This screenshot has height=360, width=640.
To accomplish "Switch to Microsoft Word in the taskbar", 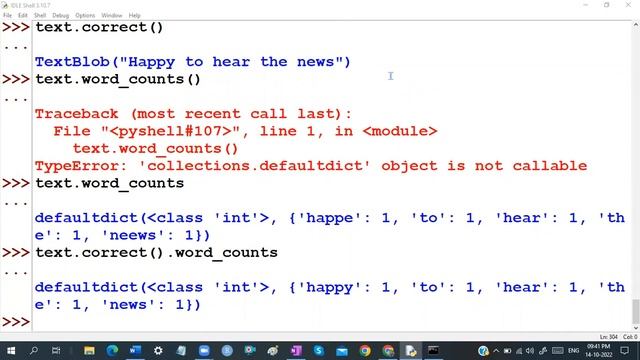I will point(135,351).
